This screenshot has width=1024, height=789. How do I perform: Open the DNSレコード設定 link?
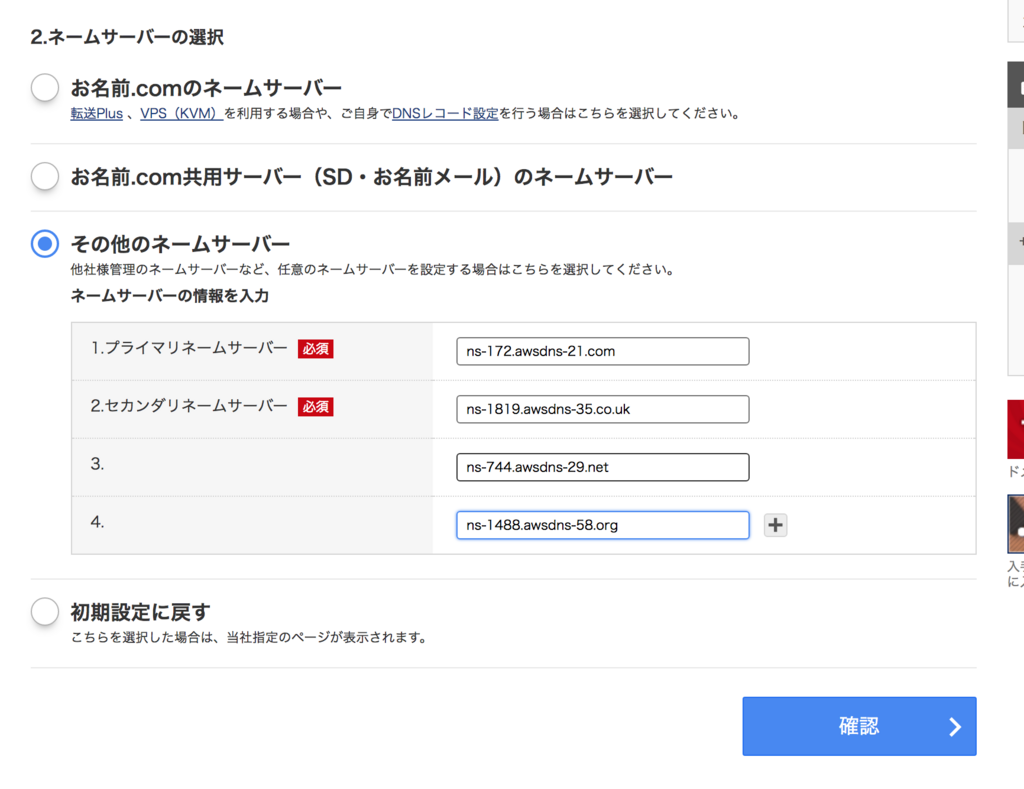[445, 114]
